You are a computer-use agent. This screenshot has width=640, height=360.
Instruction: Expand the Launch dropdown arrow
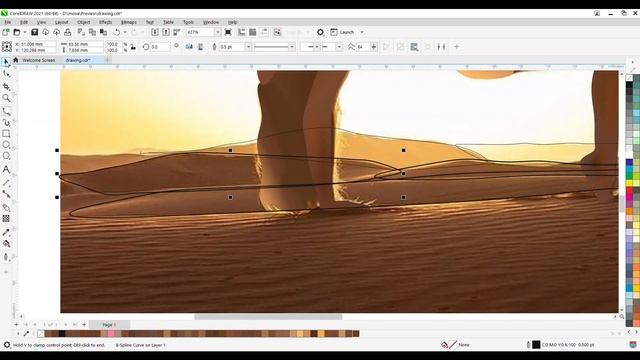(362, 32)
